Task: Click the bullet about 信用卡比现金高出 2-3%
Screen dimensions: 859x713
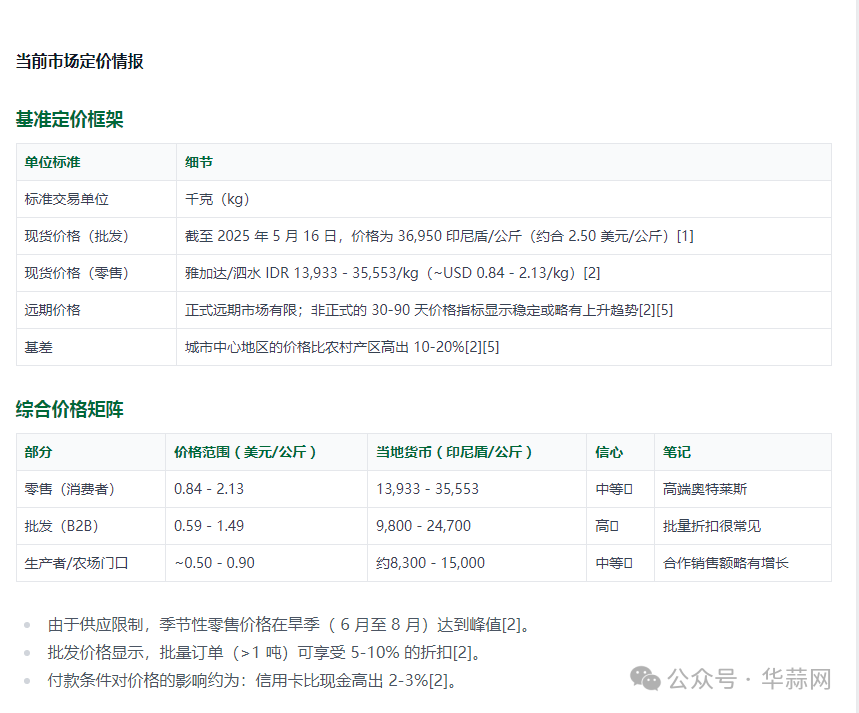Action: point(252,681)
